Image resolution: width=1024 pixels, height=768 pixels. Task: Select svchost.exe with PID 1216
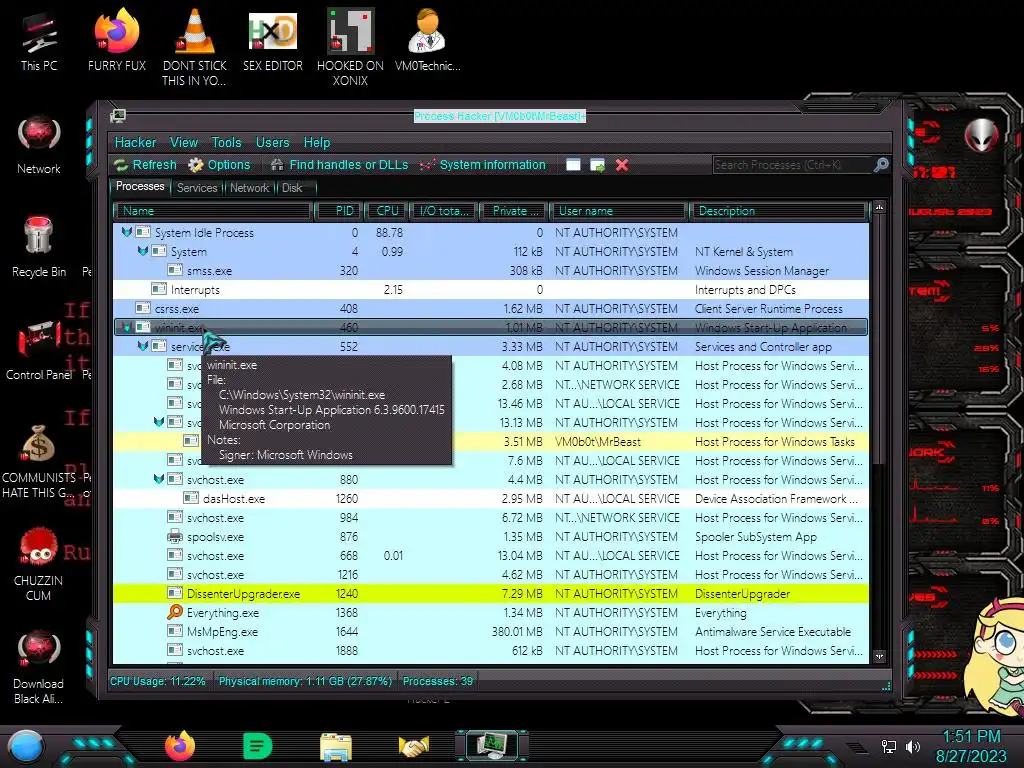click(x=490, y=575)
